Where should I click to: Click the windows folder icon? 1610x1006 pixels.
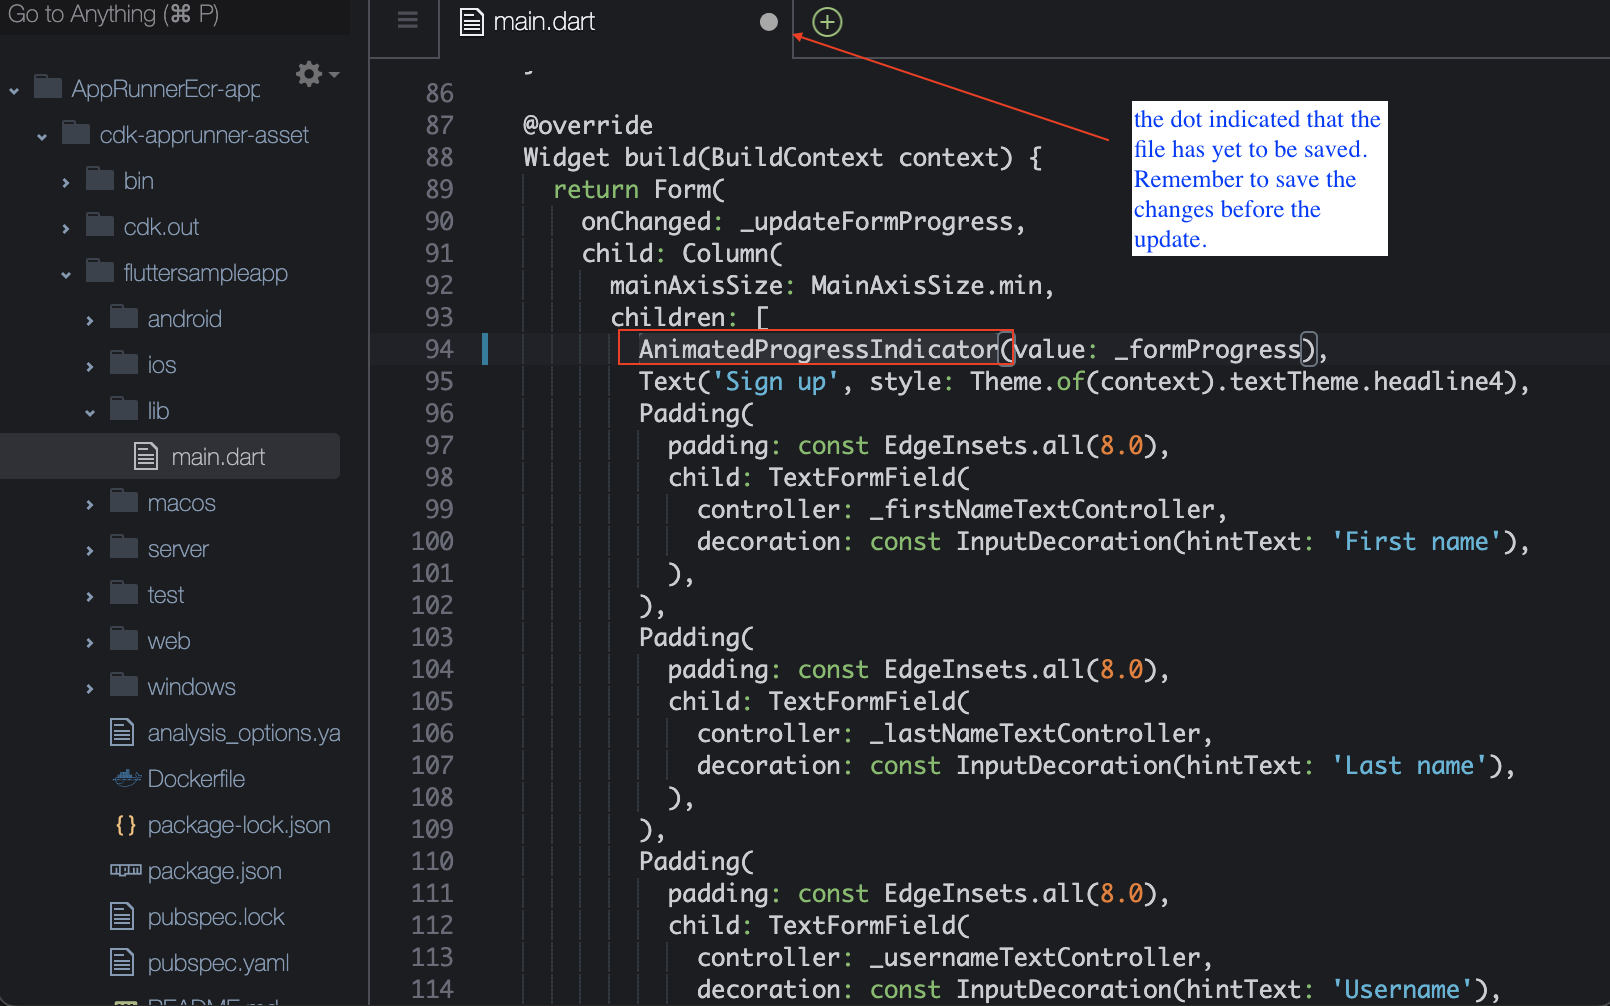[x=124, y=685]
